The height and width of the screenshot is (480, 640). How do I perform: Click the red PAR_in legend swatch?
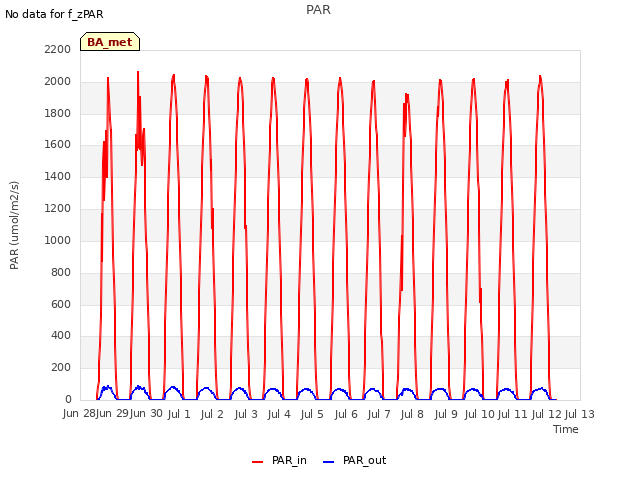(258, 462)
